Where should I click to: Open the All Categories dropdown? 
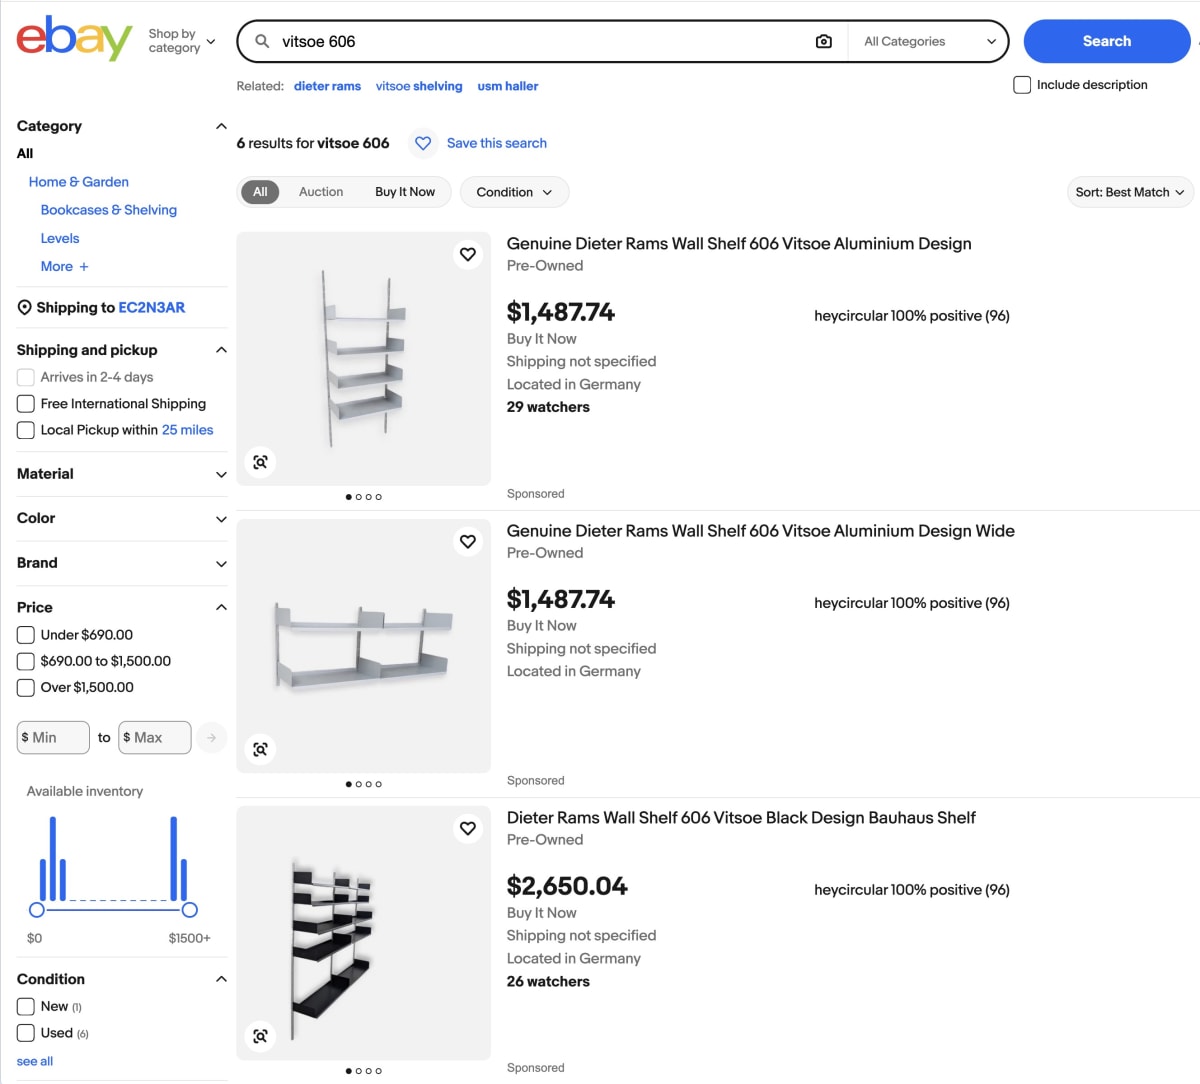929,41
